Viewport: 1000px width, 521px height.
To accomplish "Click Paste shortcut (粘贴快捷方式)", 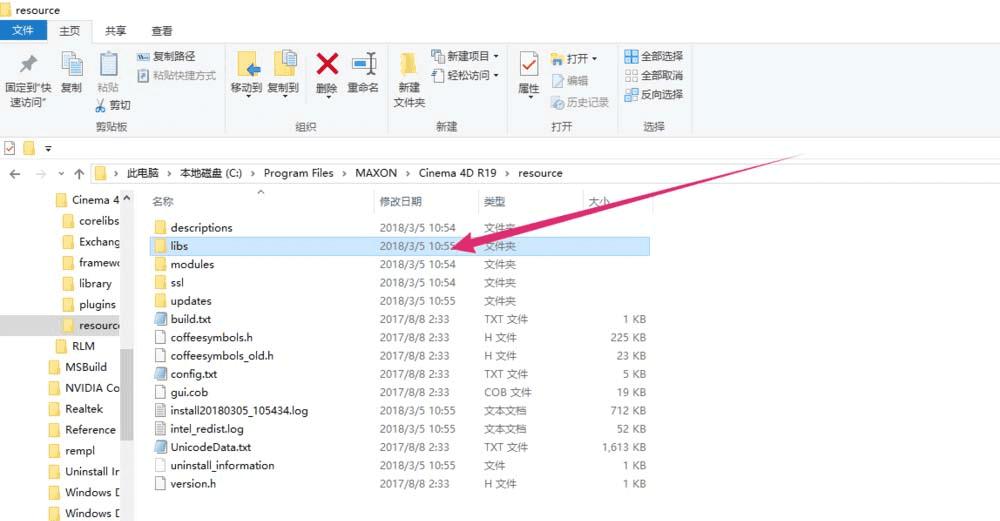I will pyautogui.click(x=177, y=75).
